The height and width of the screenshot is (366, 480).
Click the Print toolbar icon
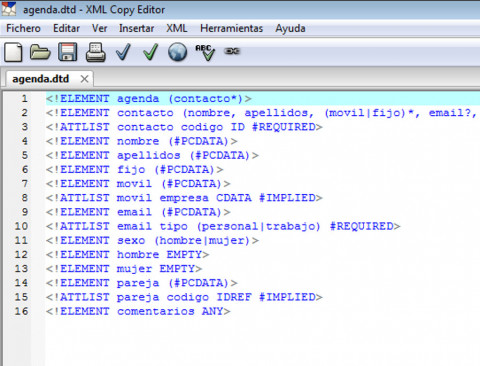[x=96, y=52]
